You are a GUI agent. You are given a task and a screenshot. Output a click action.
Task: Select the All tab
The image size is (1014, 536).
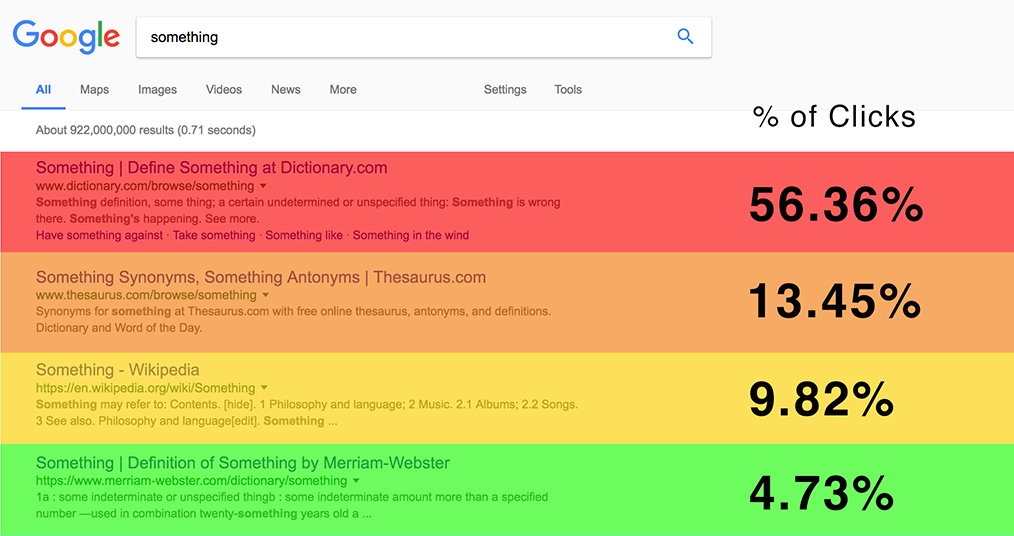click(43, 90)
